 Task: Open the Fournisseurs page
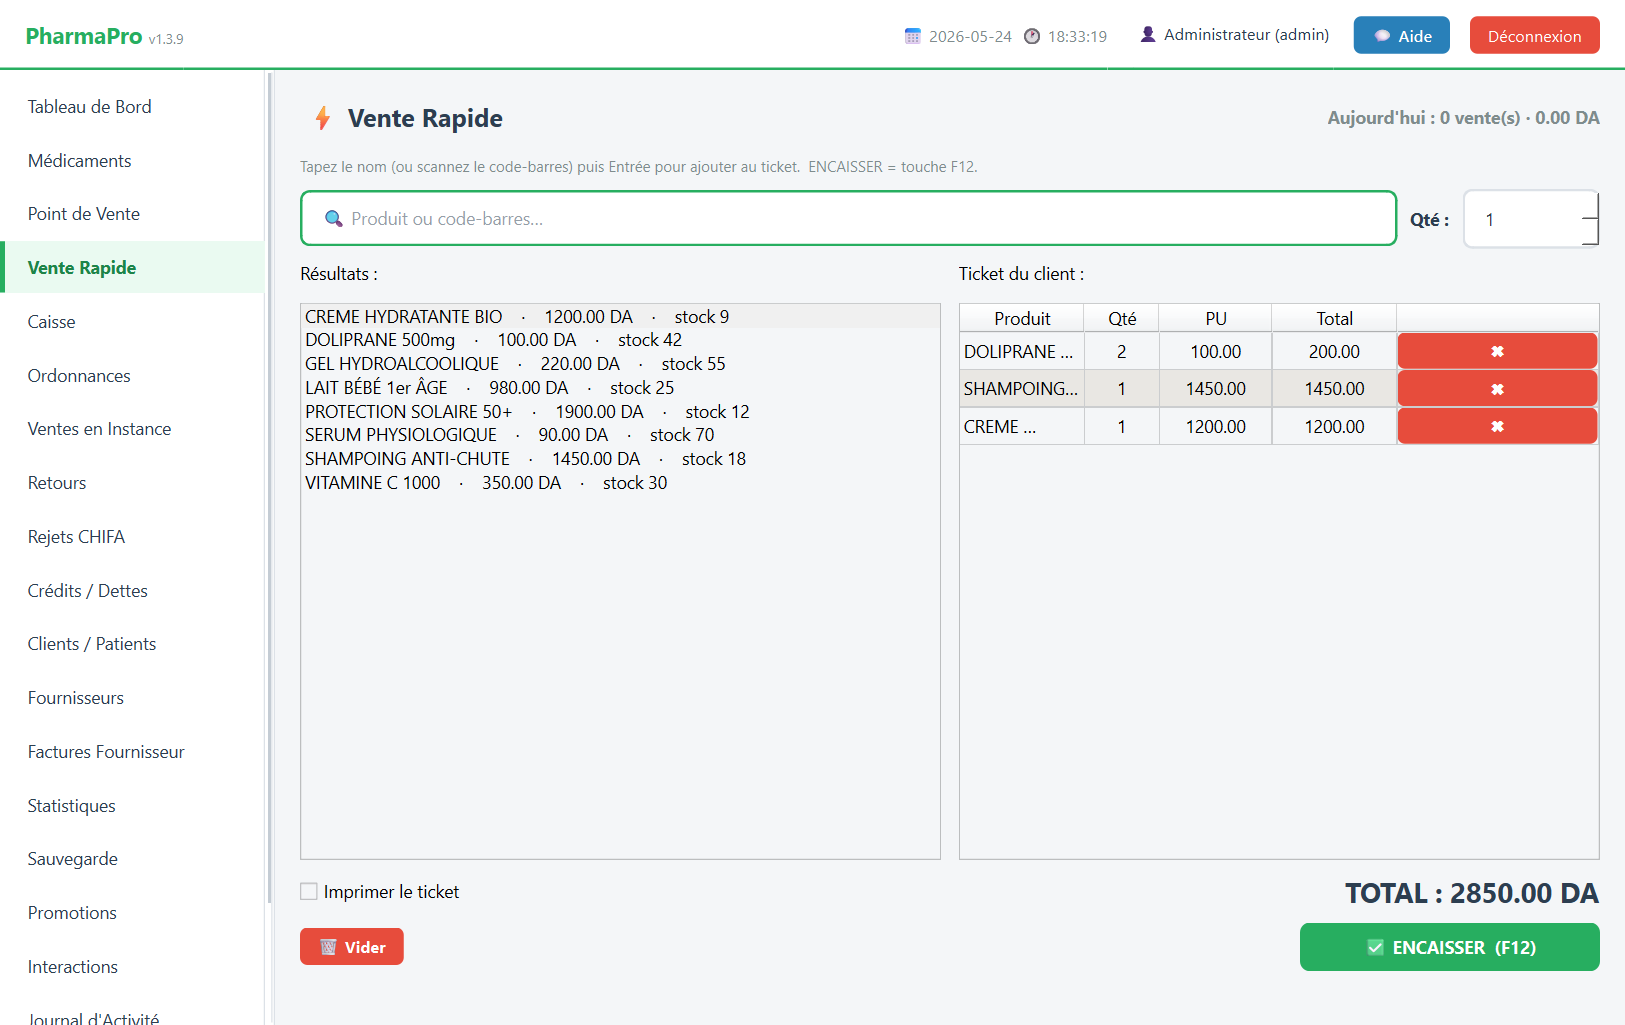[x=133, y=698]
